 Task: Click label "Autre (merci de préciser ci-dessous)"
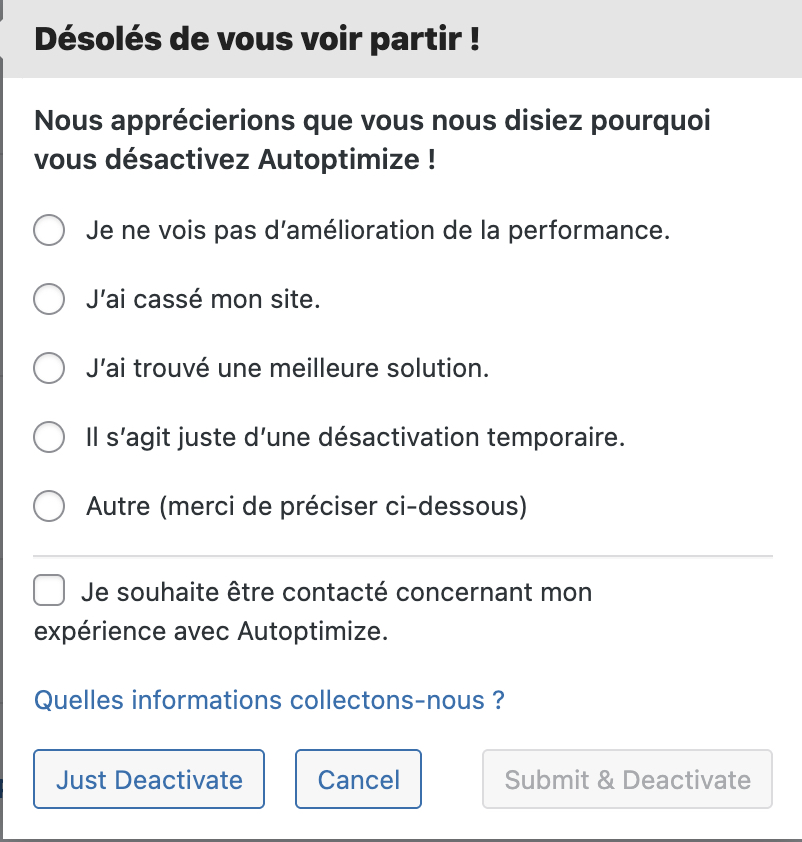(307, 506)
